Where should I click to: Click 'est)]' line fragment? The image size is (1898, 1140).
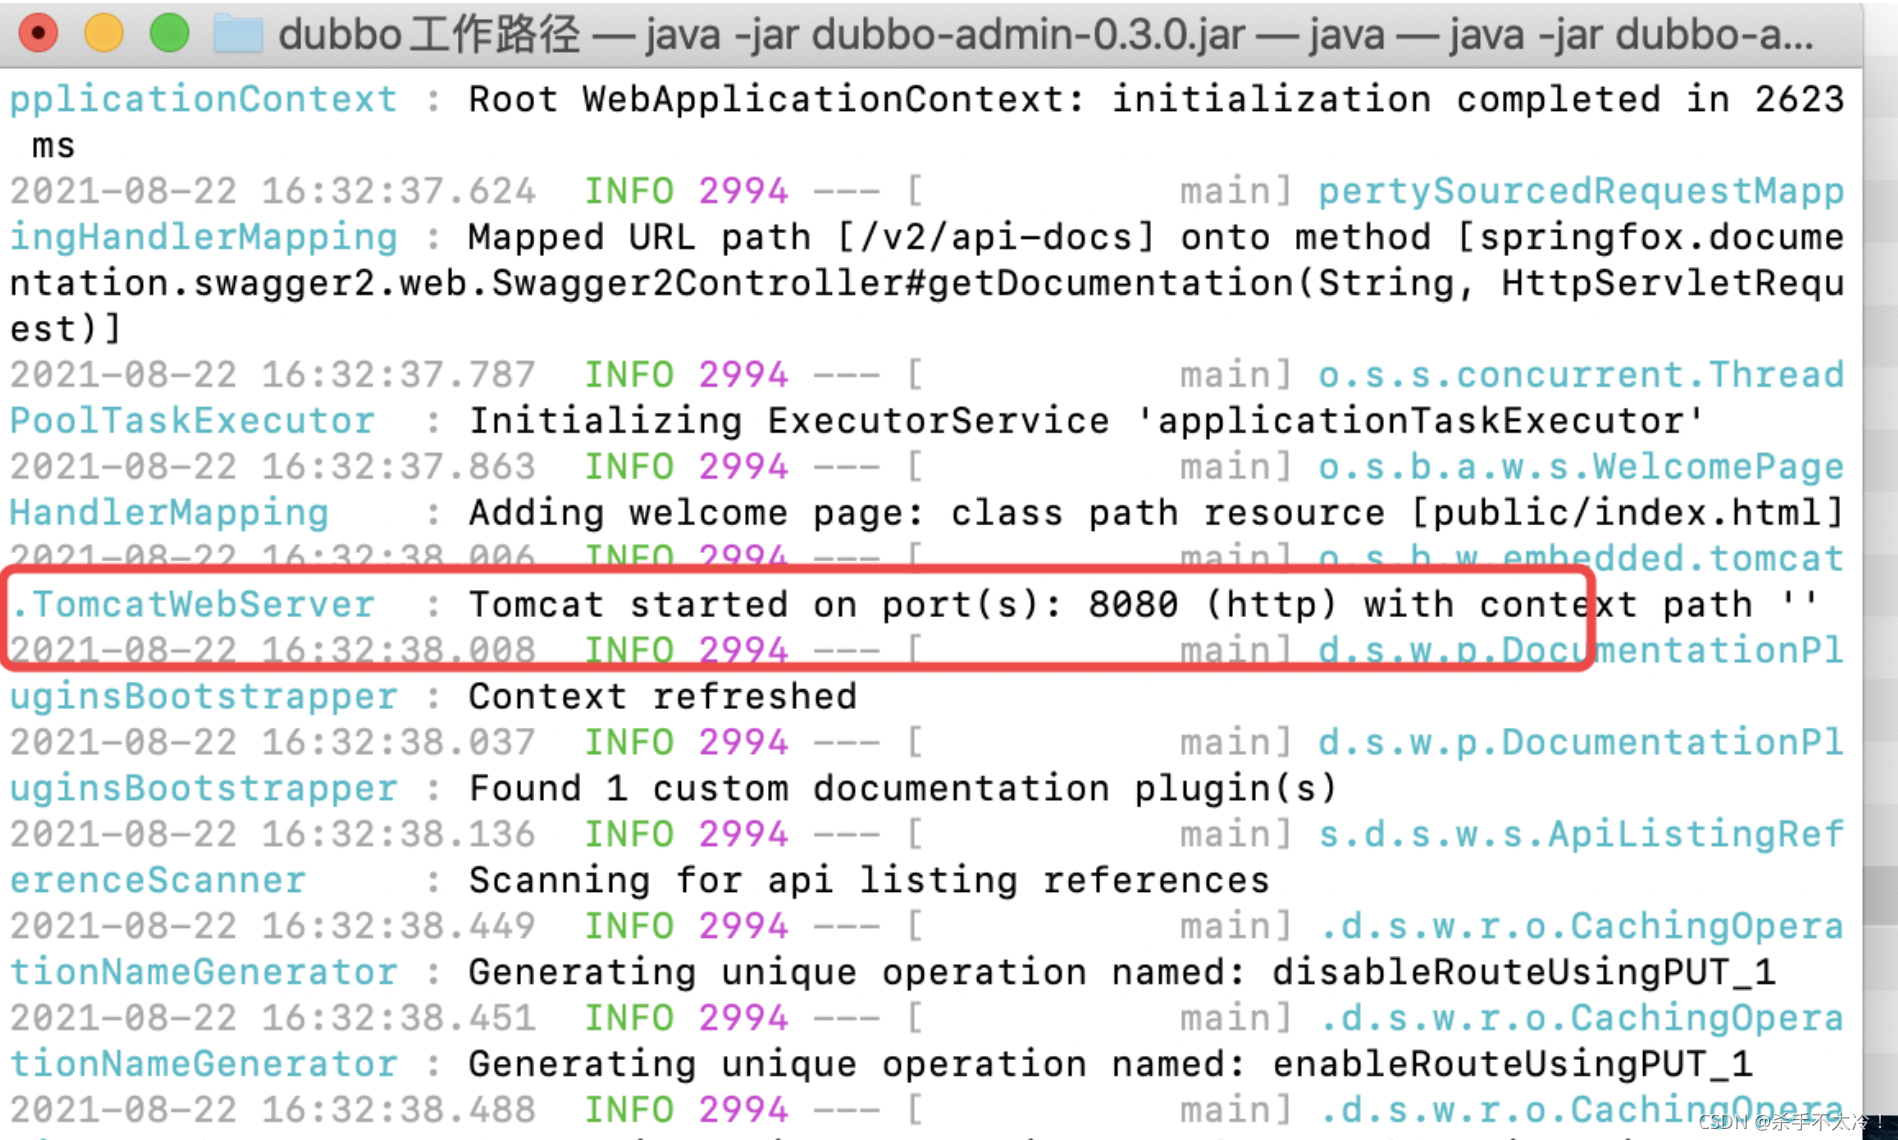pyautogui.click(x=66, y=328)
